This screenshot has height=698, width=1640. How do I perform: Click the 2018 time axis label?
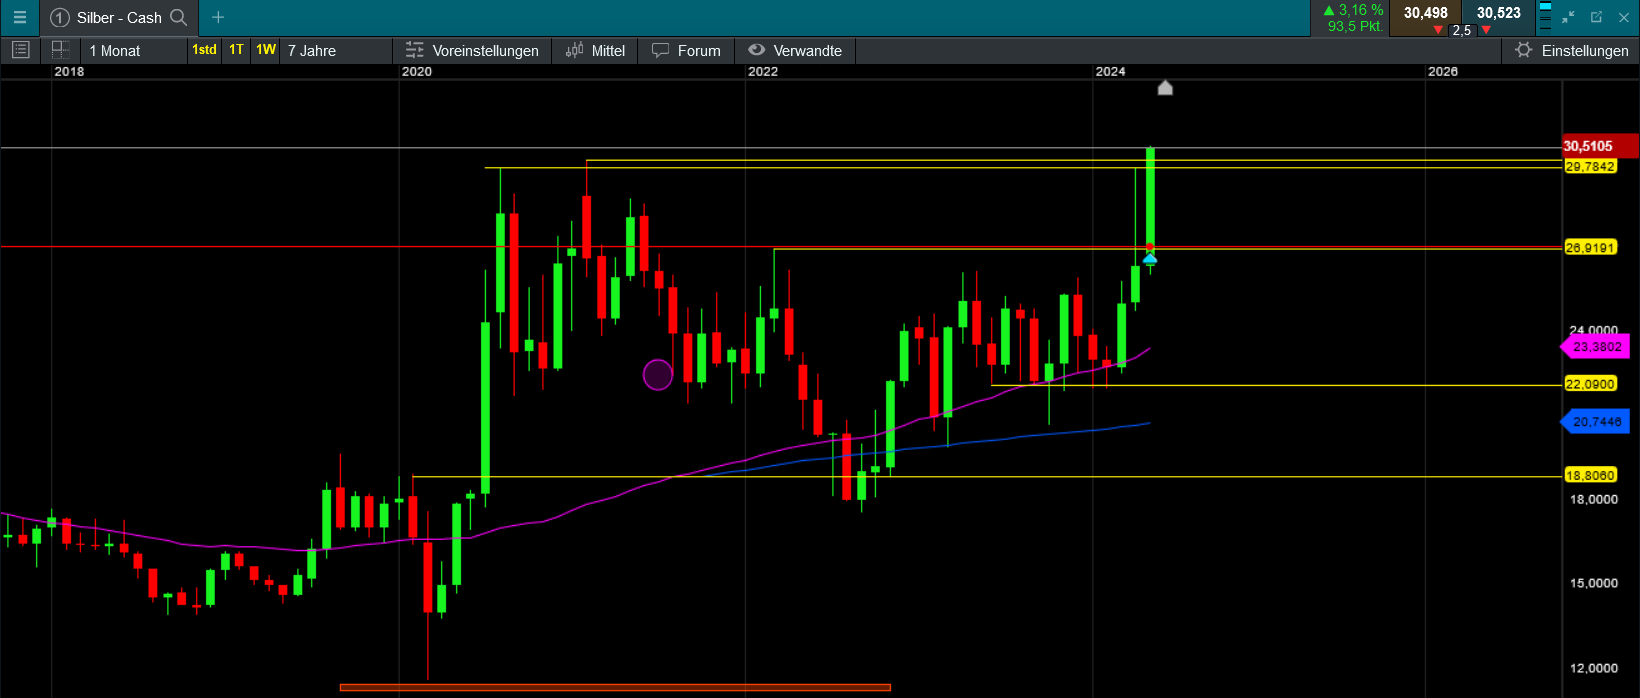click(x=69, y=71)
